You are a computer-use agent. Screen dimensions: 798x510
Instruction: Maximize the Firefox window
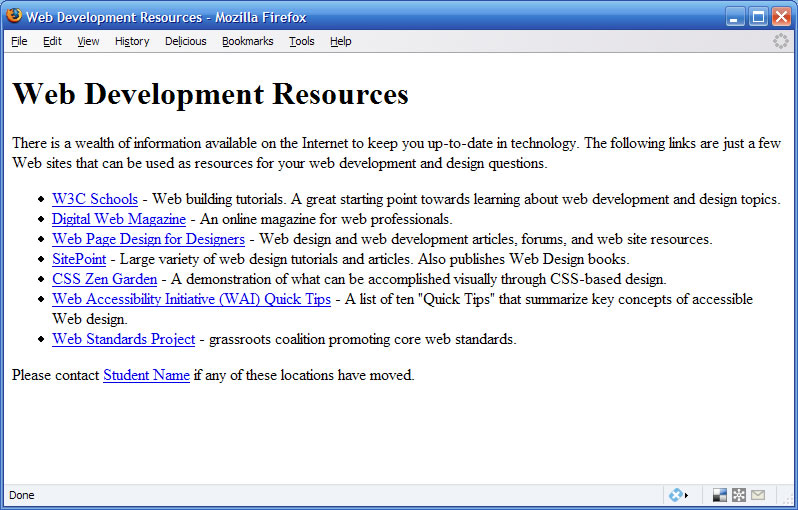(758, 17)
